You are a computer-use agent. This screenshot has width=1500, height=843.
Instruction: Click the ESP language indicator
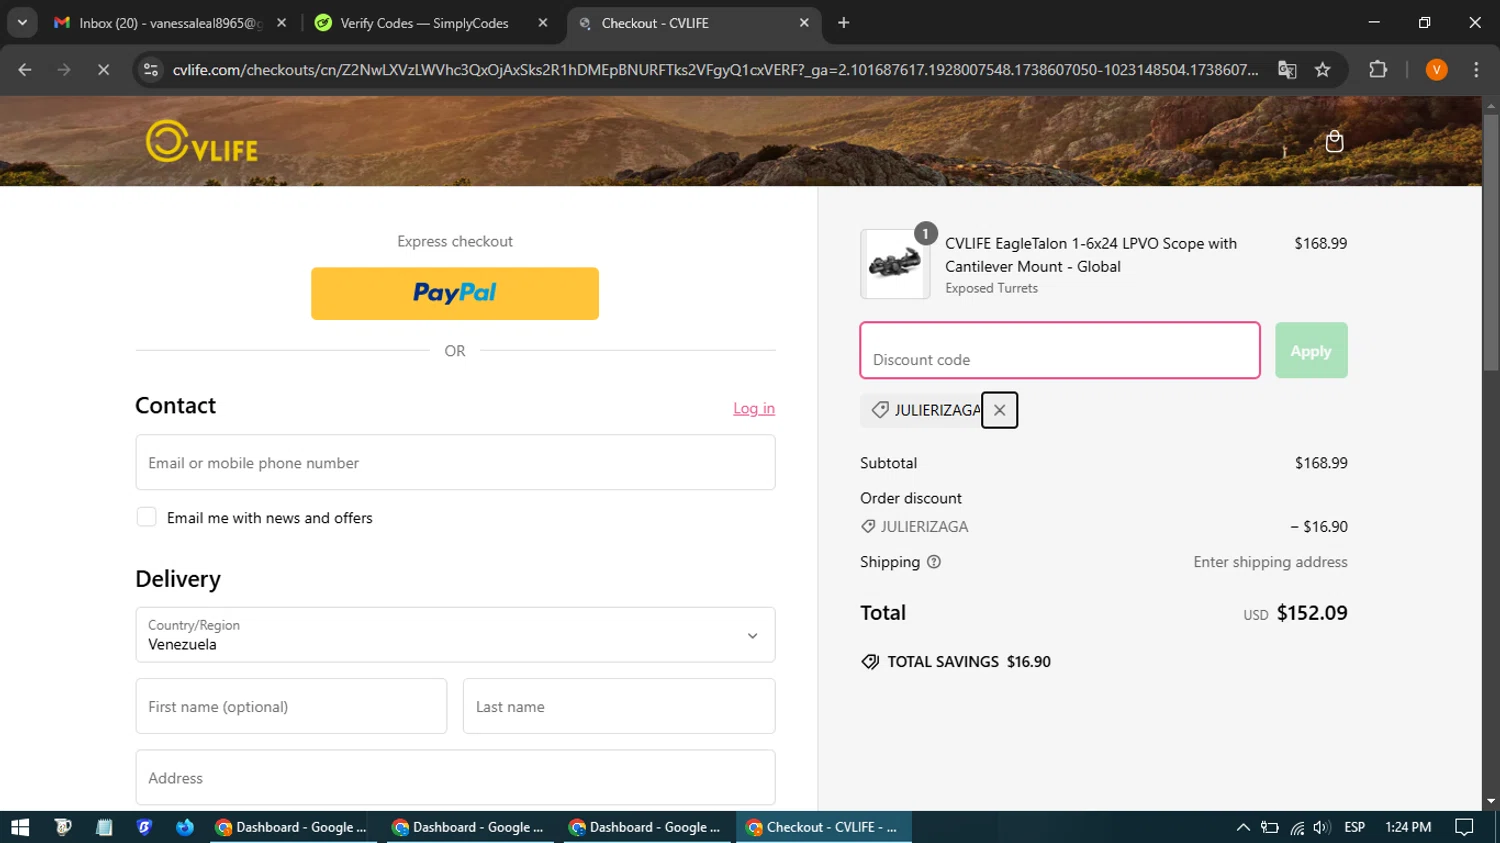pos(1355,827)
